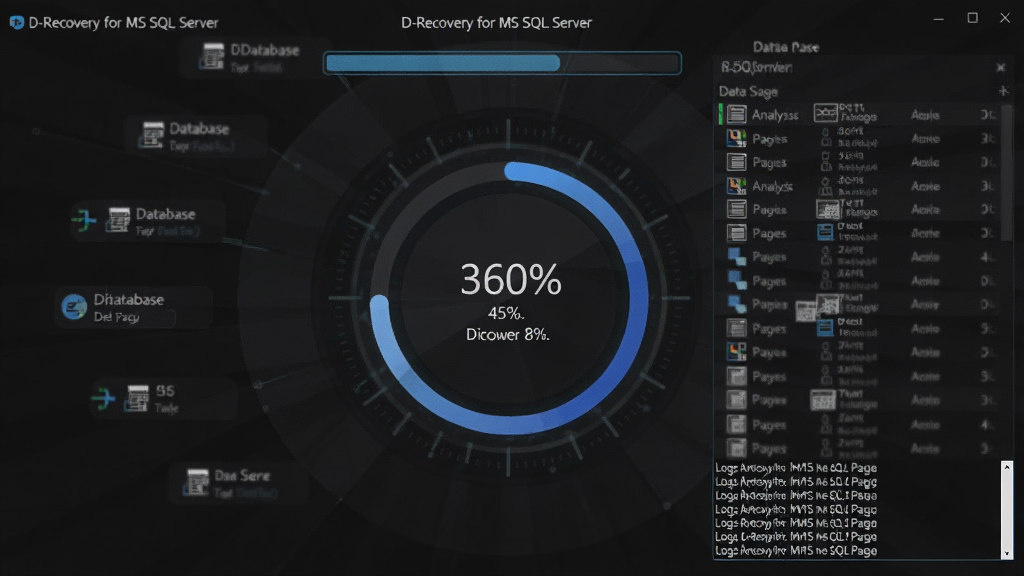Click the 45% secondary progress value
The width and height of the screenshot is (1024, 576).
coord(506,313)
